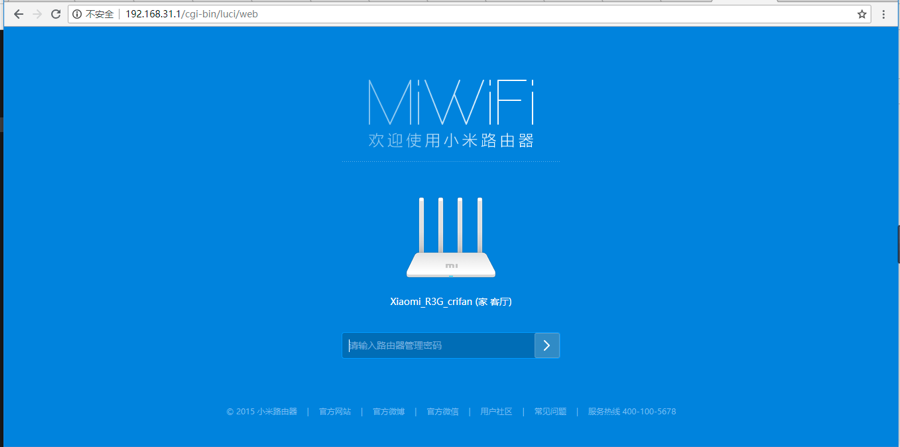
Task: Click the 服务热线 400-100-5678 text
Action: (632, 411)
